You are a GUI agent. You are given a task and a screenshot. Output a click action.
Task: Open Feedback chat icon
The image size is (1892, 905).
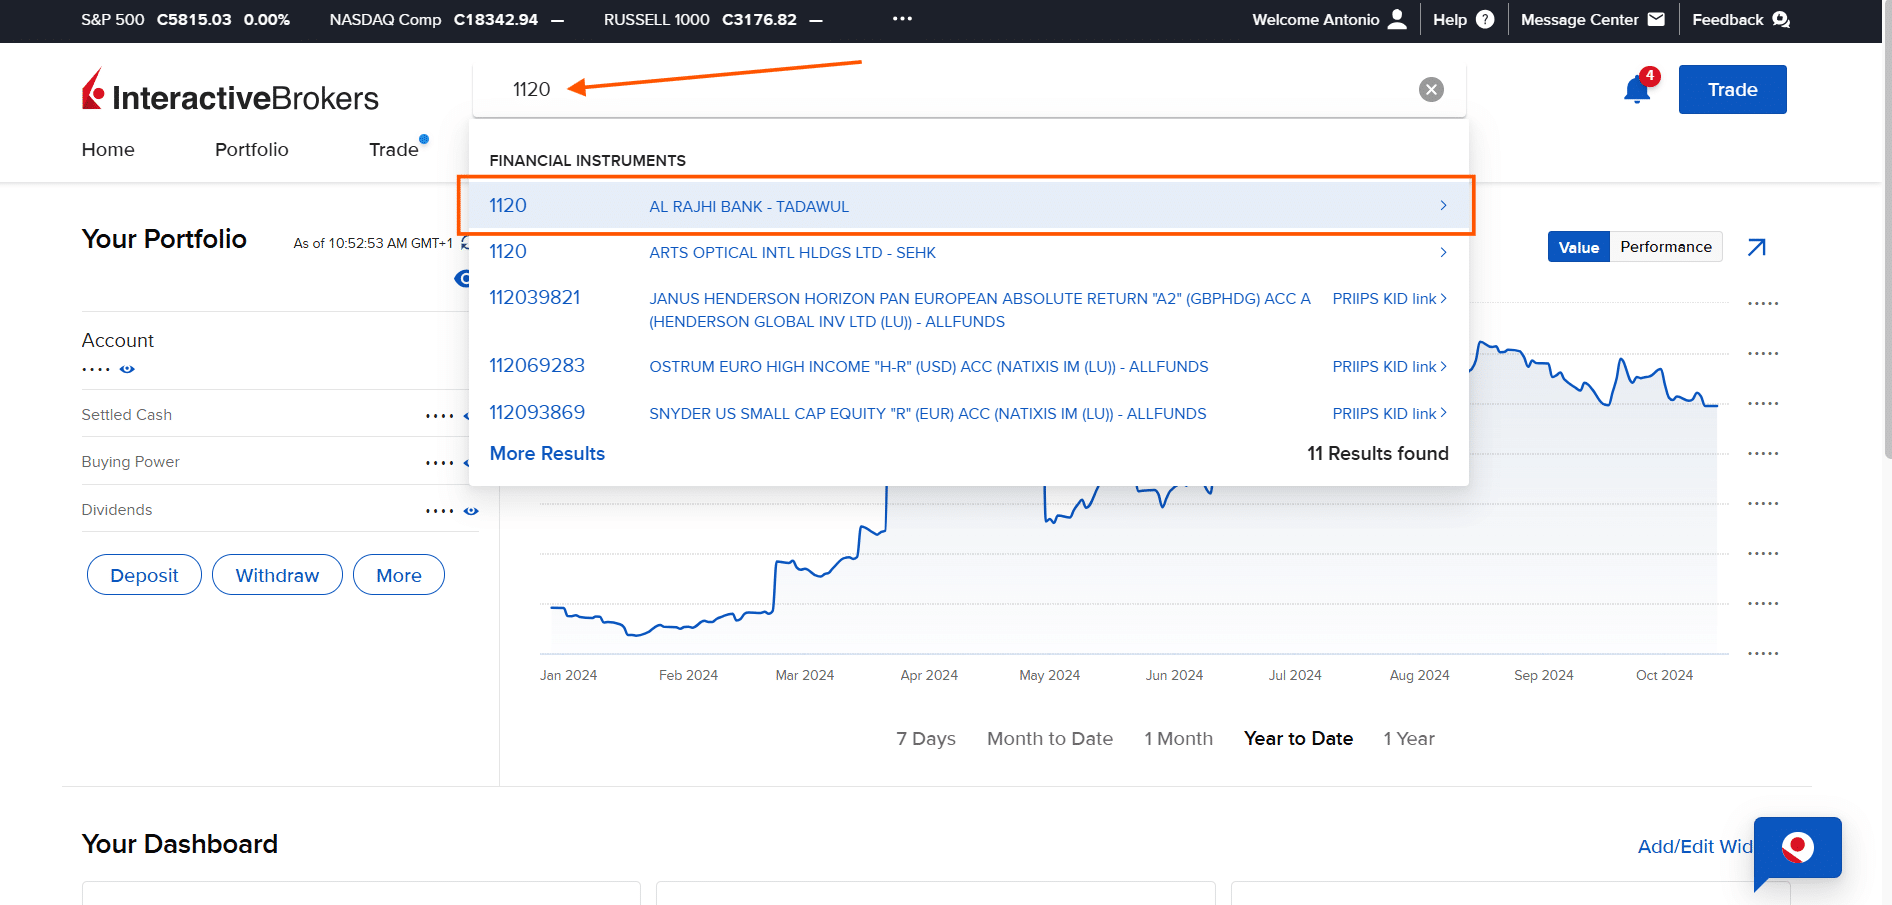click(1781, 19)
